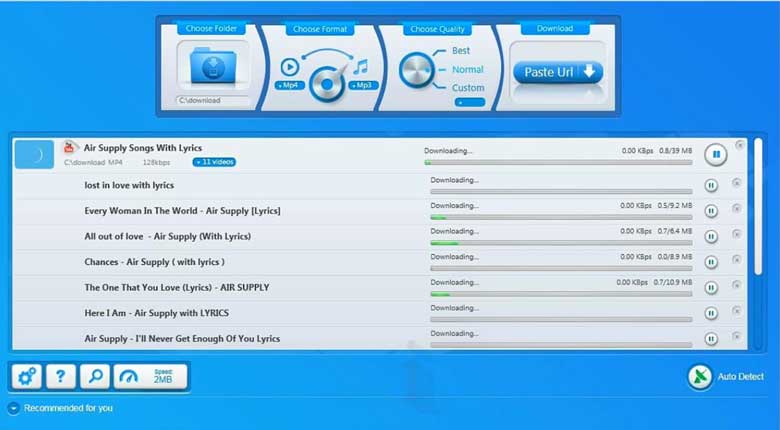
Task: Pause the Chances - Air Supply download
Action: 711,262
